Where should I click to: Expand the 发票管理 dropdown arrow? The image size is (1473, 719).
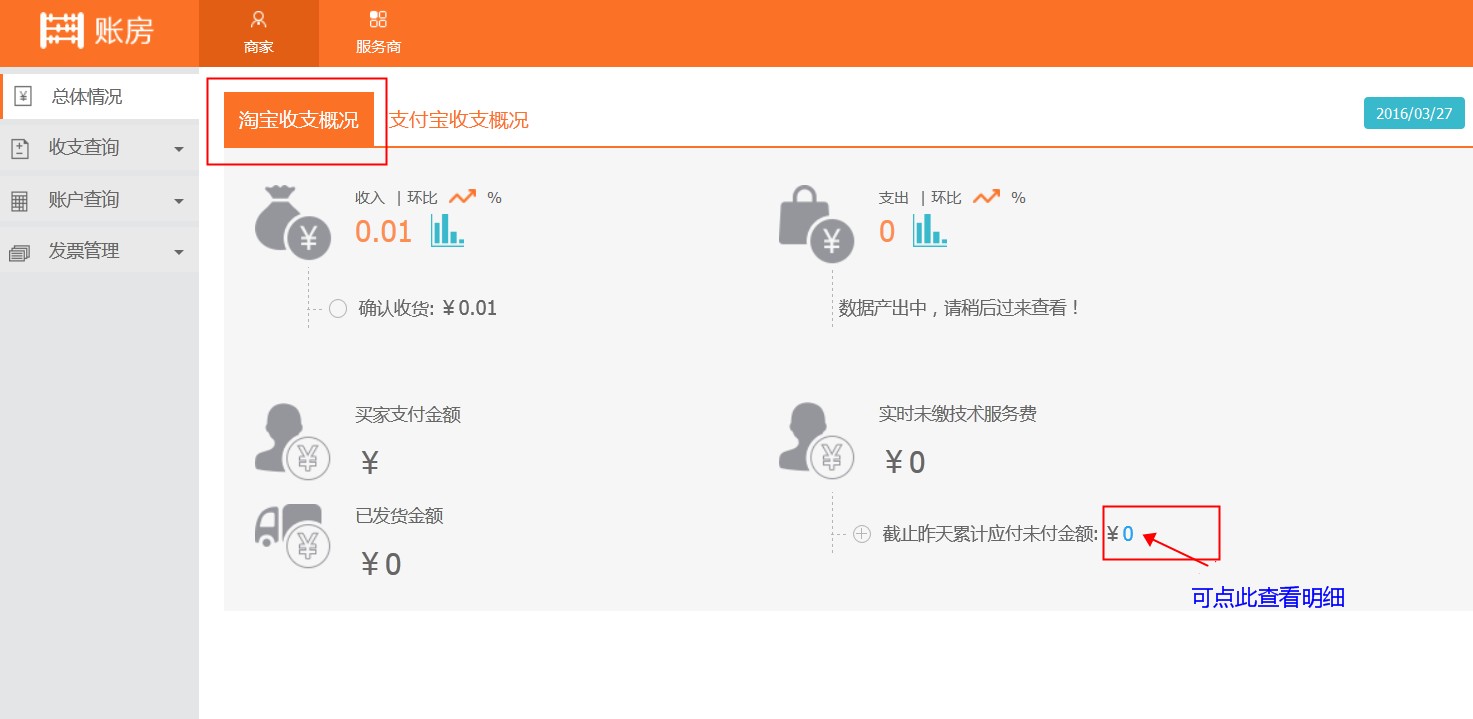179,253
